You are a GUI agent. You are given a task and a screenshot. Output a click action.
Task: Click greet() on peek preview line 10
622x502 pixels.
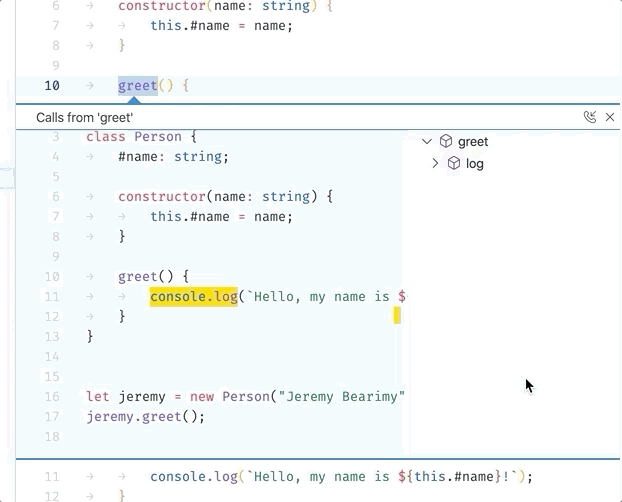146,277
